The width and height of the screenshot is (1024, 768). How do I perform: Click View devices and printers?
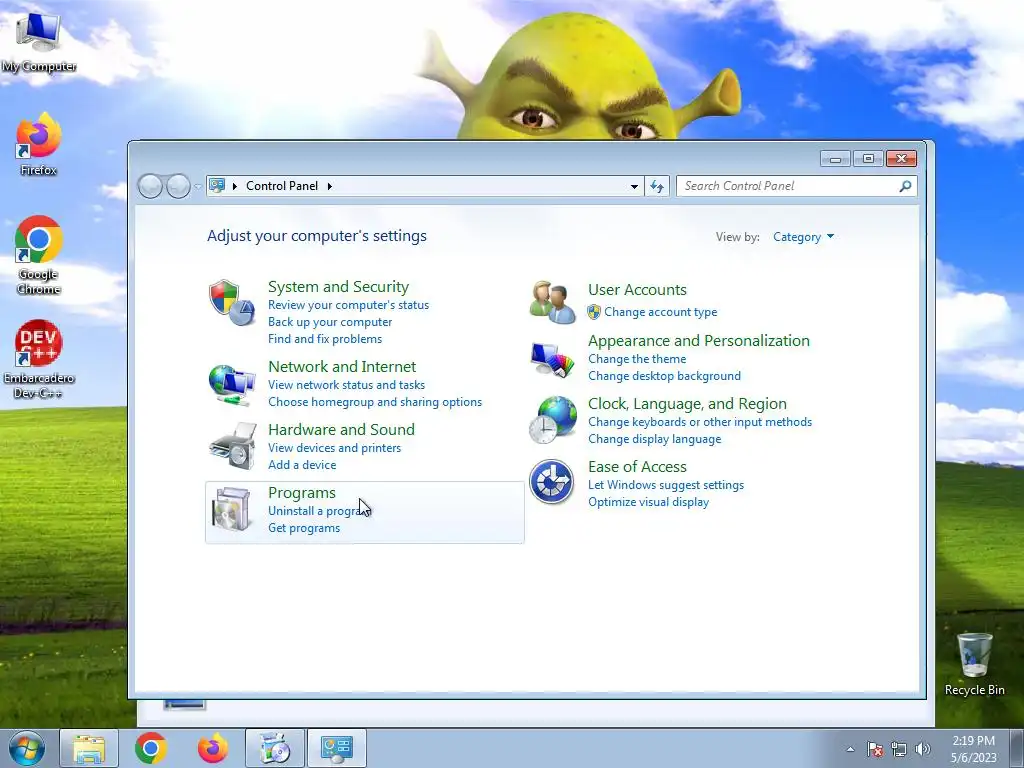334,448
